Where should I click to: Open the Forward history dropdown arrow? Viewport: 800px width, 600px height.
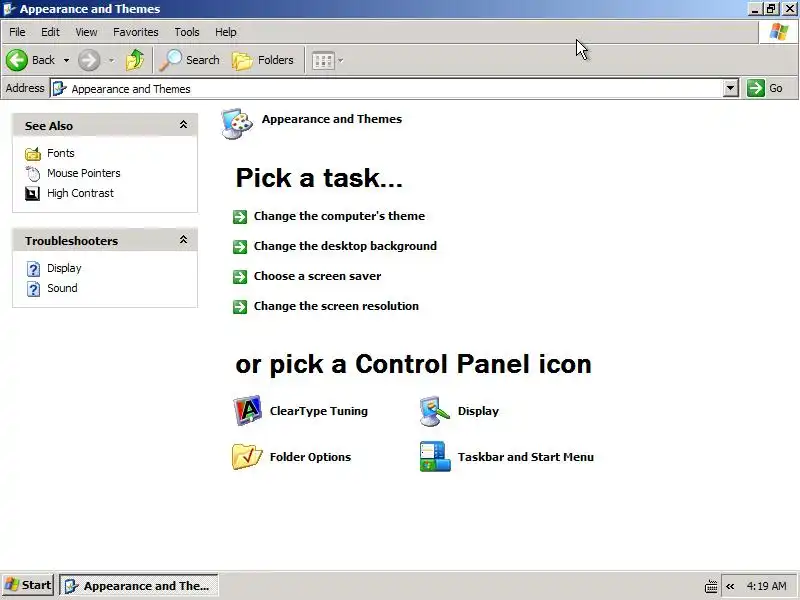point(111,60)
